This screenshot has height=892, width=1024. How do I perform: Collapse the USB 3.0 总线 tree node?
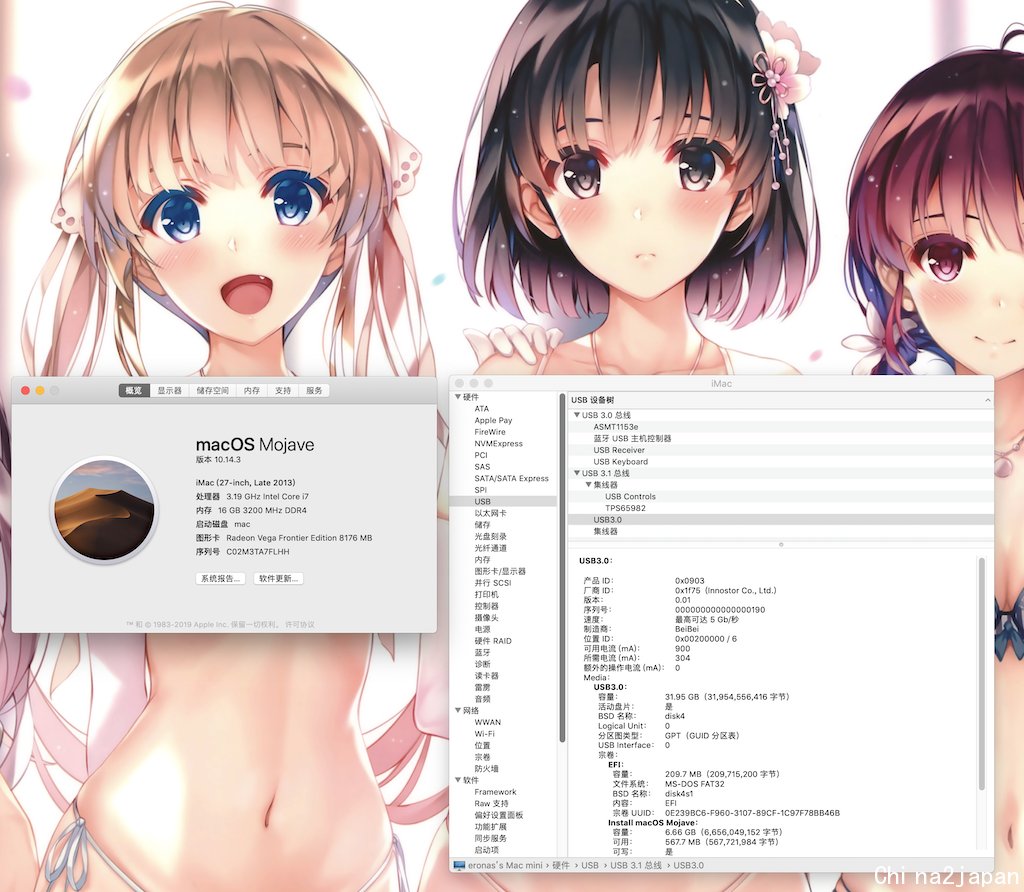click(x=577, y=415)
